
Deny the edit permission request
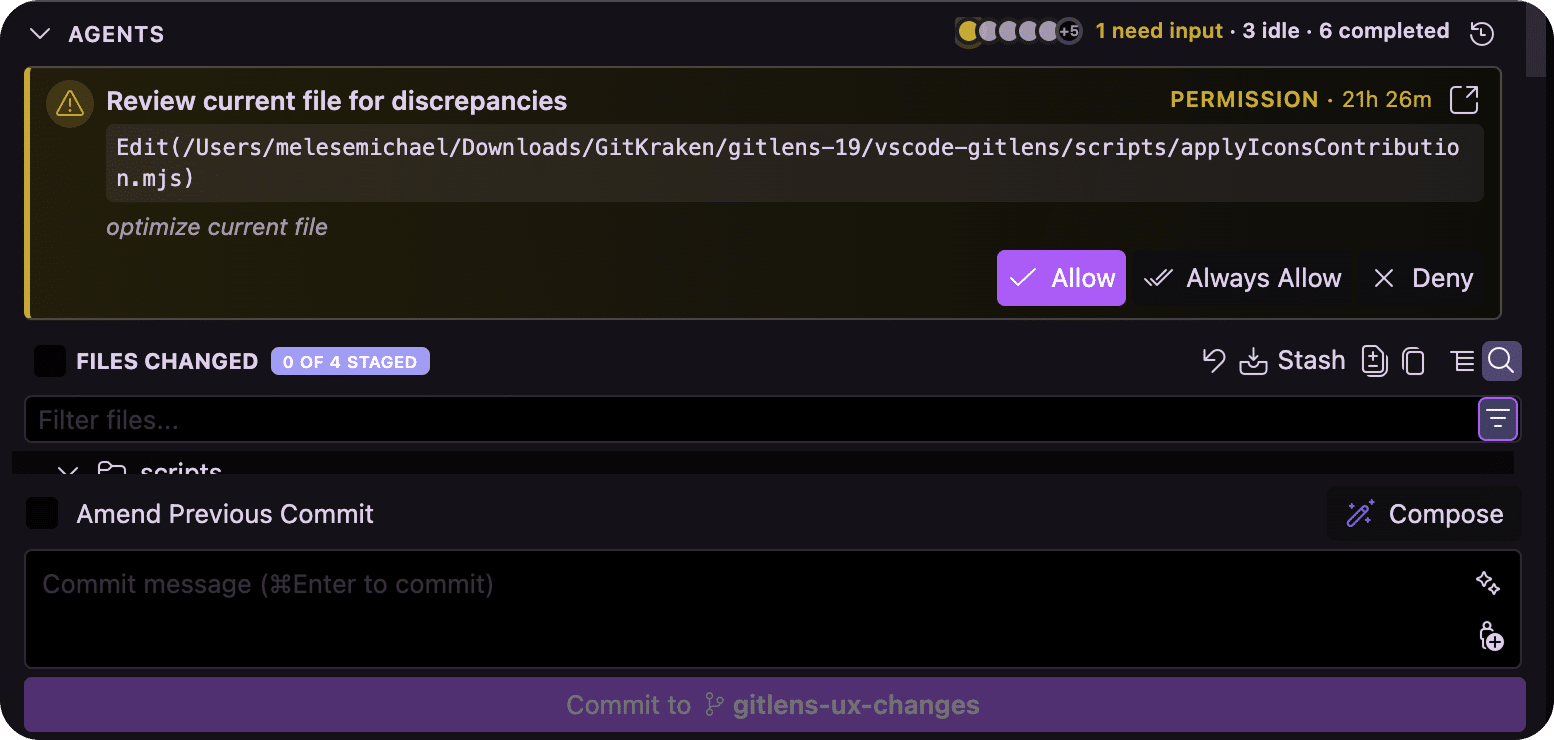point(1423,278)
